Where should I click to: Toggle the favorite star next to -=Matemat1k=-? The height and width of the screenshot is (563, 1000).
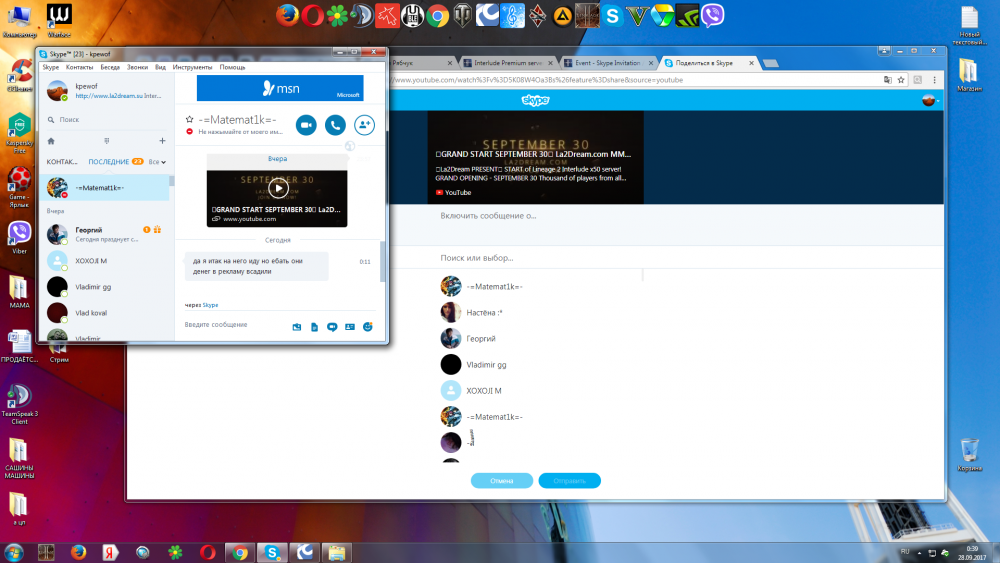point(189,119)
